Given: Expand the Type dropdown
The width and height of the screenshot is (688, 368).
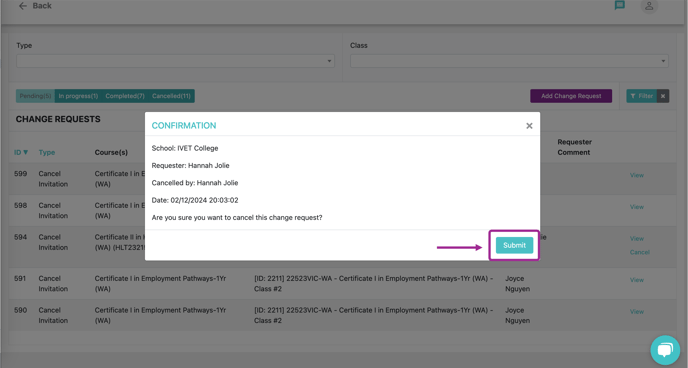Looking at the screenshot, I should point(176,61).
